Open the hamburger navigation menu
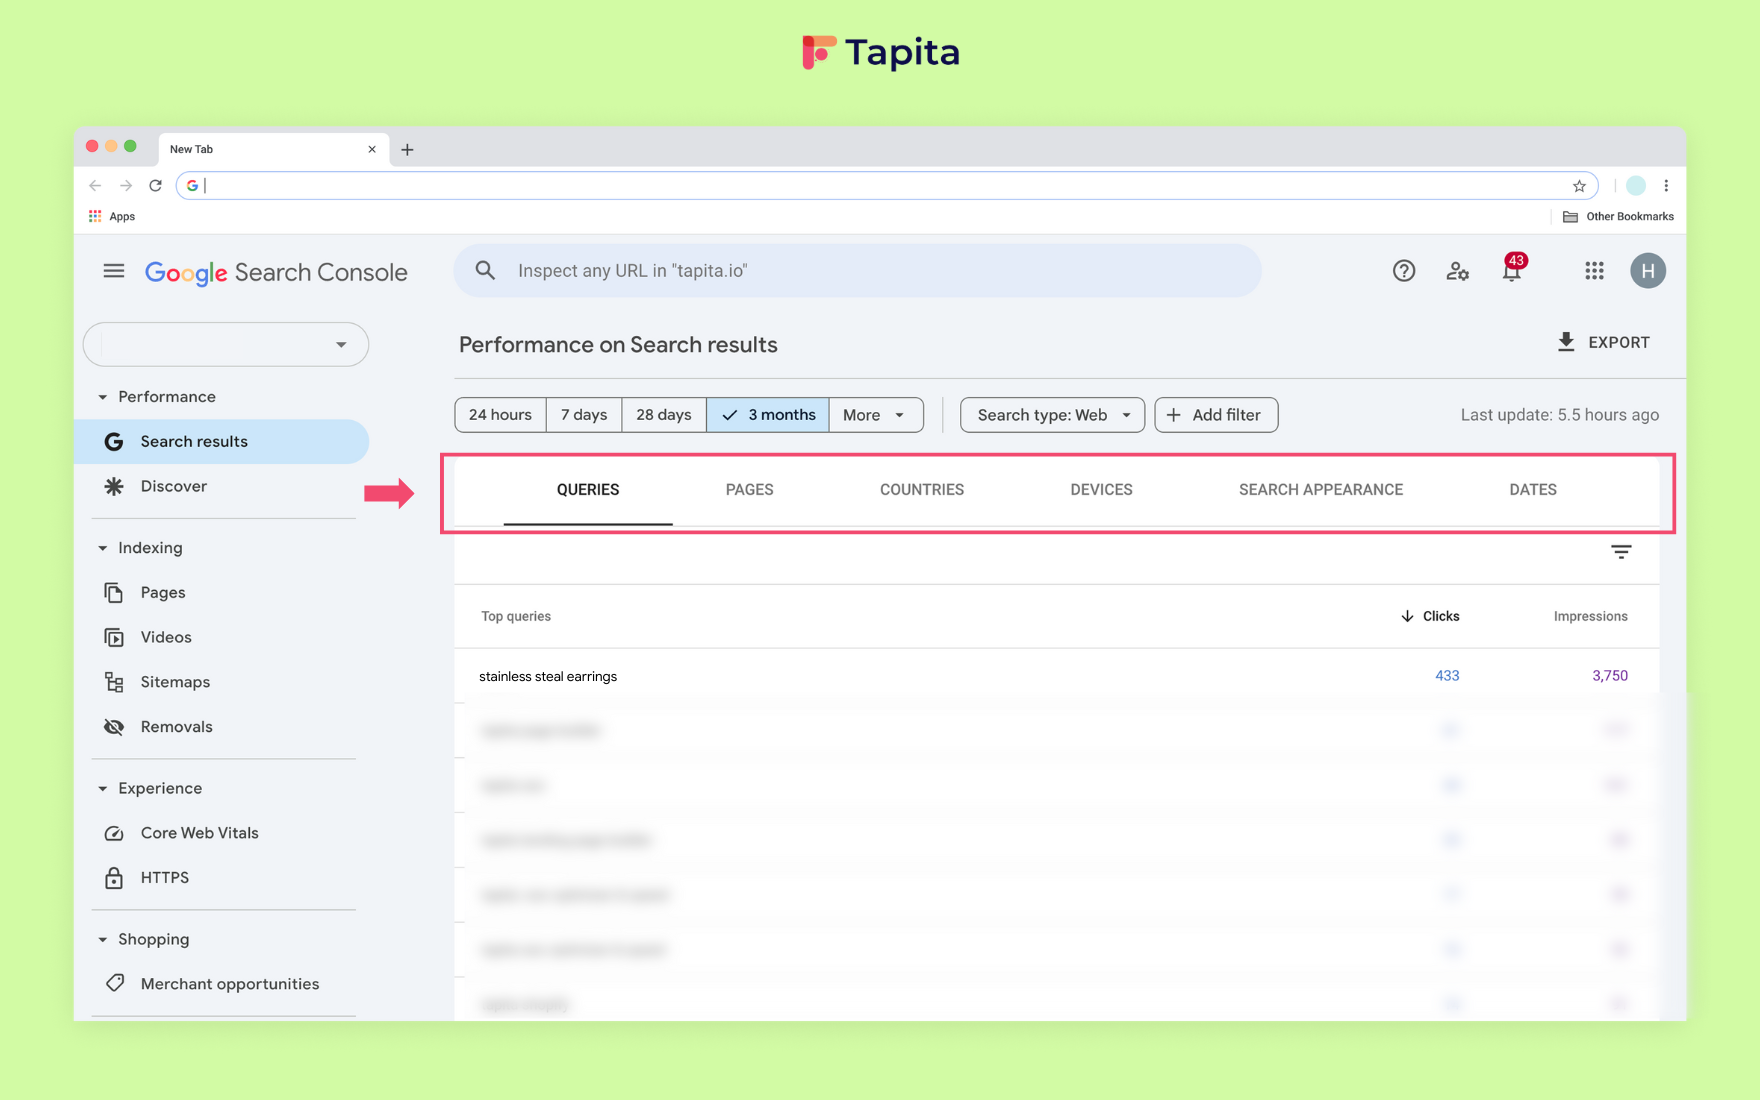This screenshot has width=1760, height=1100. (x=114, y=271)
